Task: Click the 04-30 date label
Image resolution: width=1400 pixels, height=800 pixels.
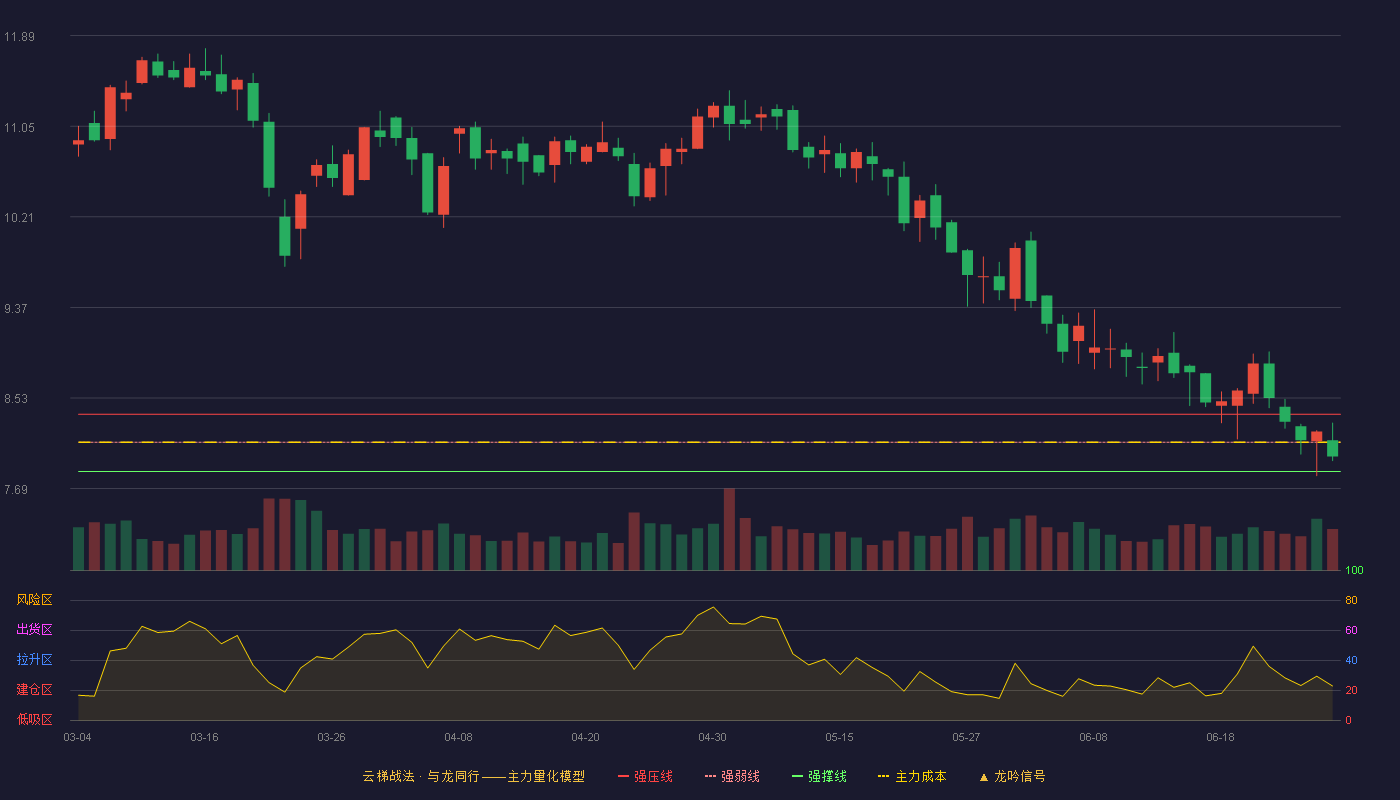Action: 712,737
